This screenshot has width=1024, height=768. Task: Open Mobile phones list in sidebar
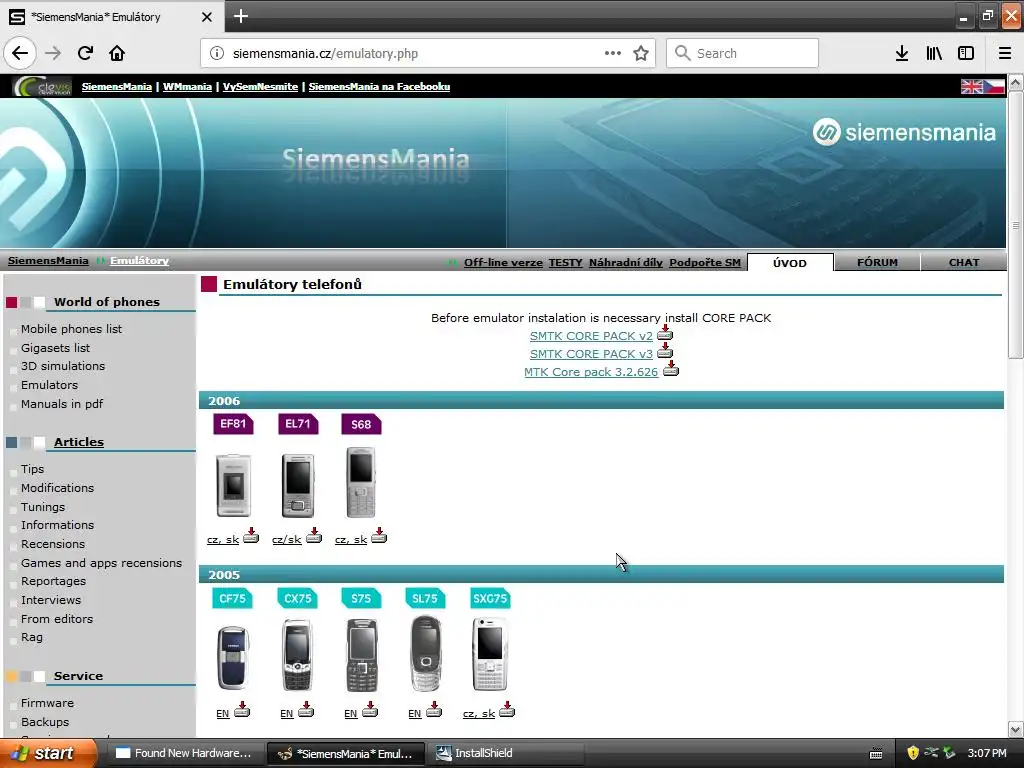click(x=71, y=329)
